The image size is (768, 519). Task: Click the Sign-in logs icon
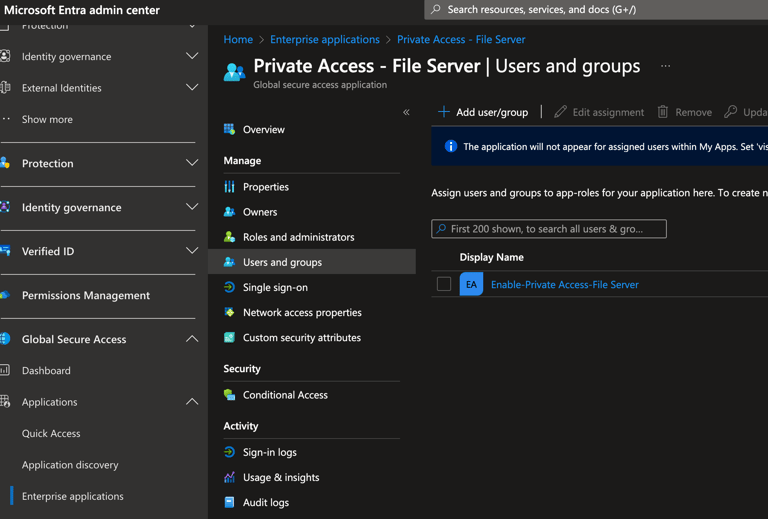click(229, 452)
